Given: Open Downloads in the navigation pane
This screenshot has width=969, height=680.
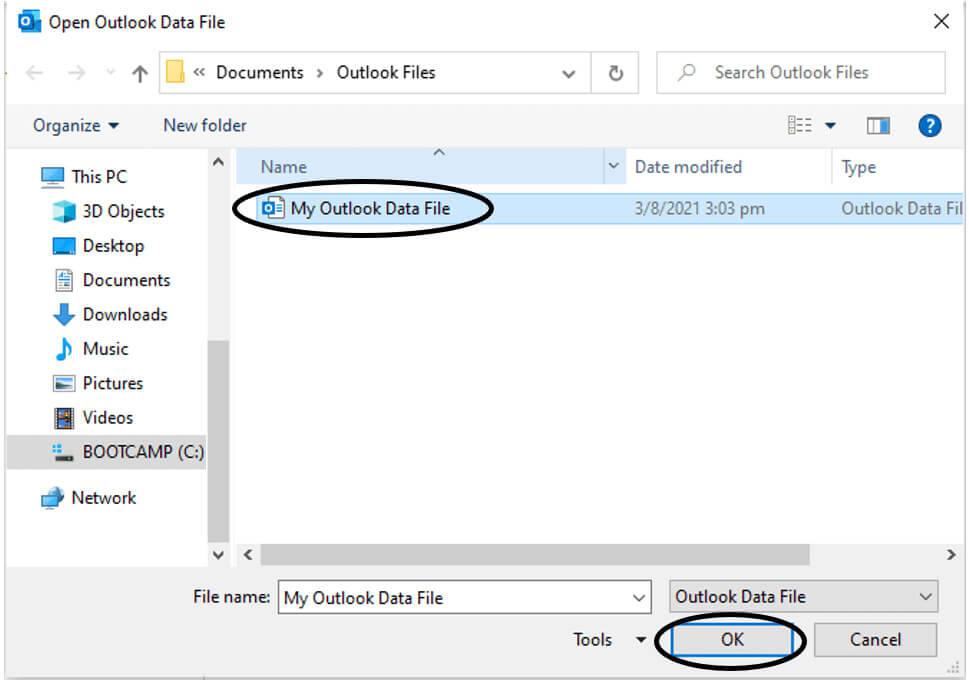Looking at the screenshot, I should click(125, 315).
